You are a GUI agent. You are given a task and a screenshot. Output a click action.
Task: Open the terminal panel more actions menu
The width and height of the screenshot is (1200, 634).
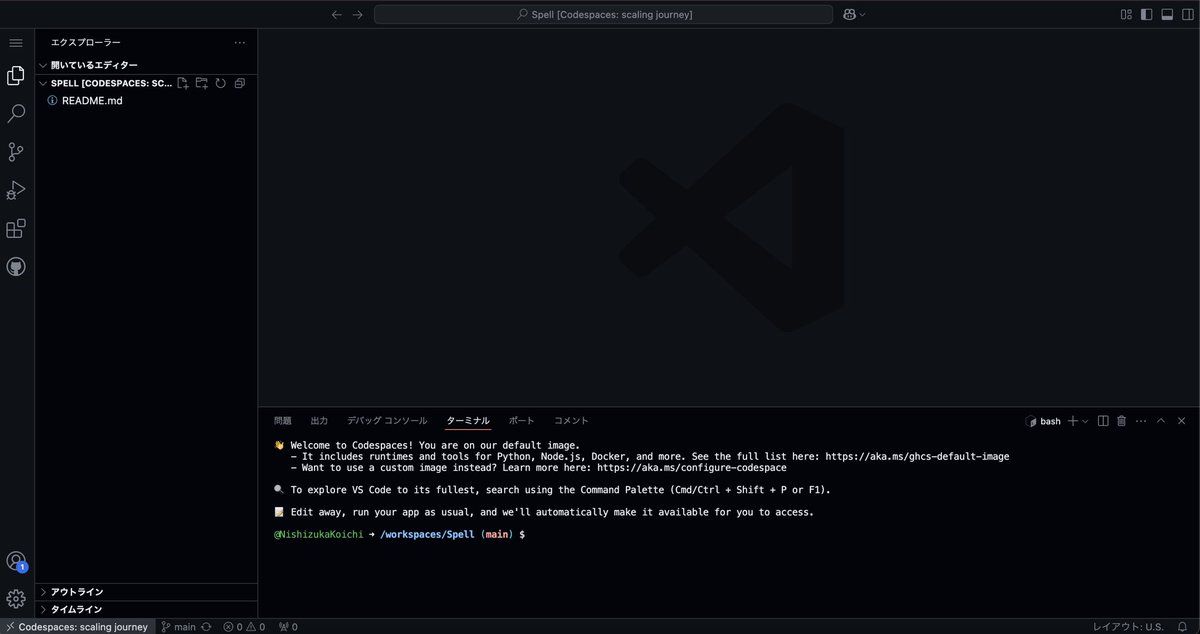tap(1141, 421)
